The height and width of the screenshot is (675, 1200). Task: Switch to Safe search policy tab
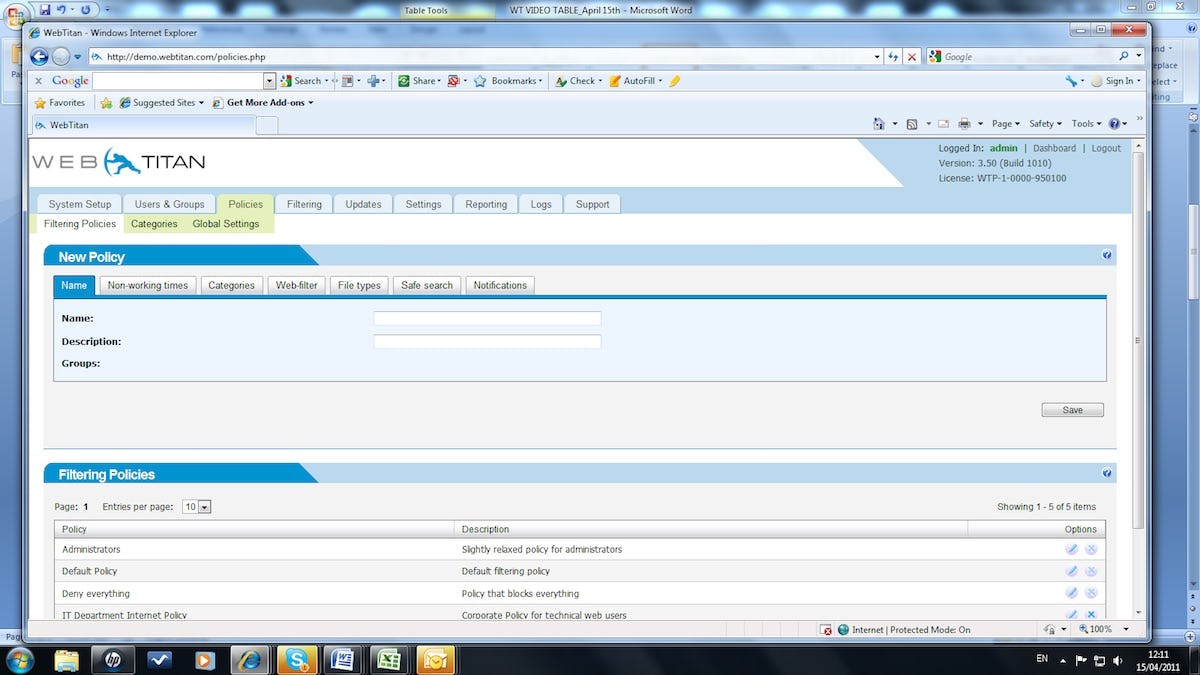coord(427,285)
